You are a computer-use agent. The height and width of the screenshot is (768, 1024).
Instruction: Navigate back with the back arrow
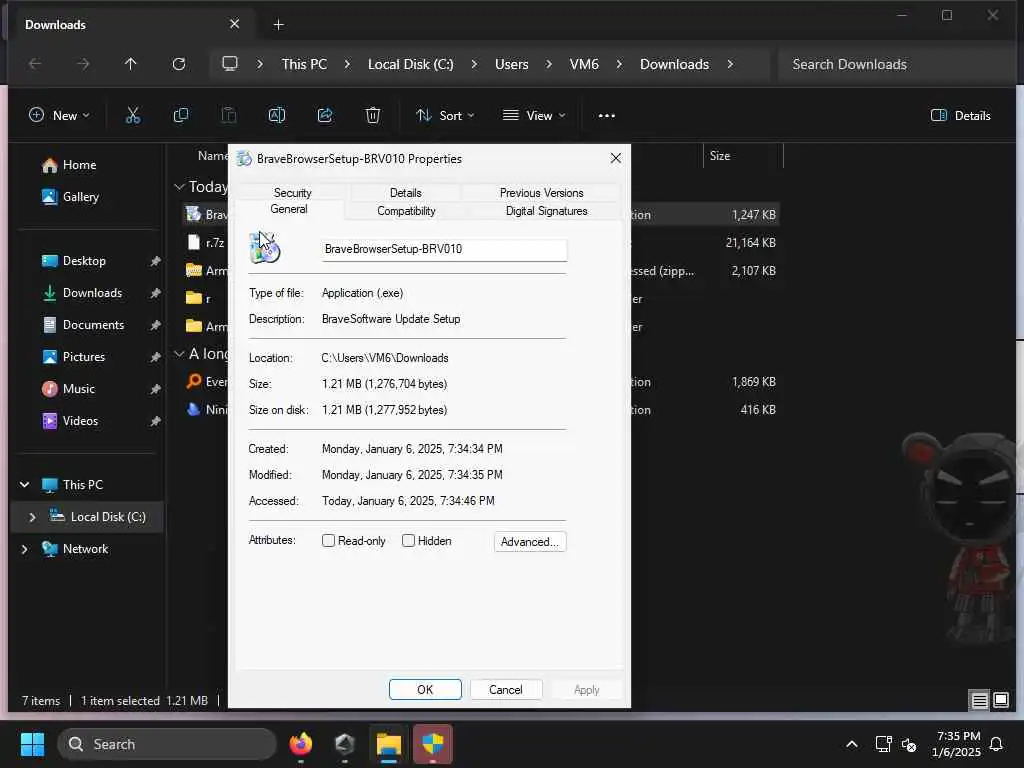[35, 64]
